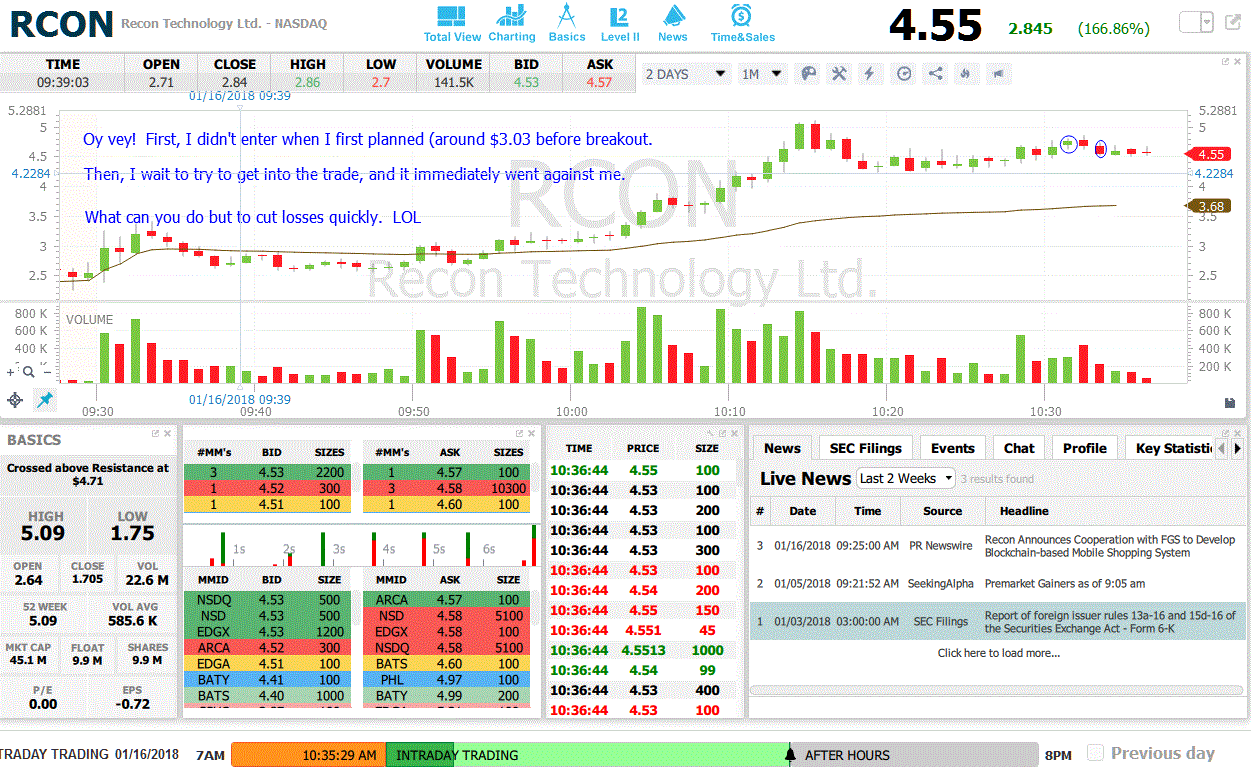Image resolution: width=1251 pixels, height=770 pixels.
Task: Open Premarket Gainers as of 9:05 am headline
Action: [1065, 583]
